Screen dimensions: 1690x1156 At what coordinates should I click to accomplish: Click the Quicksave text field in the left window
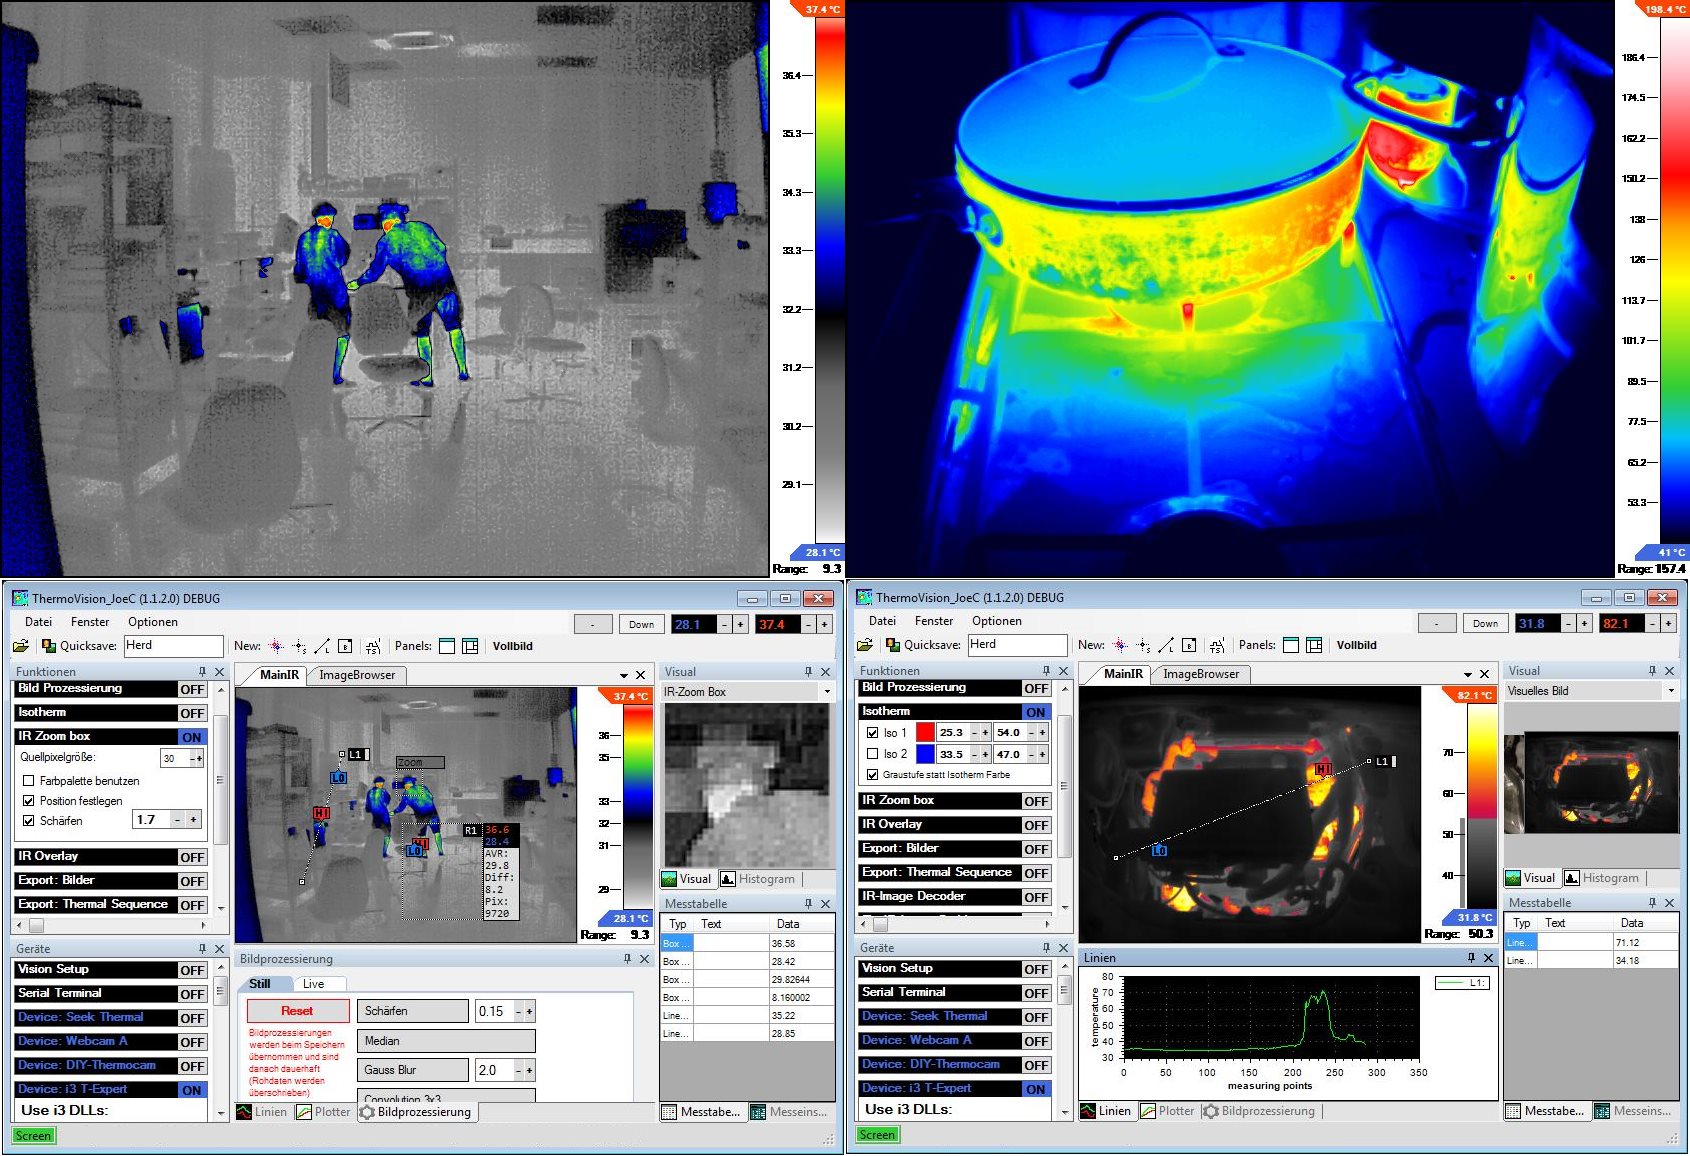tap(172, 646)
